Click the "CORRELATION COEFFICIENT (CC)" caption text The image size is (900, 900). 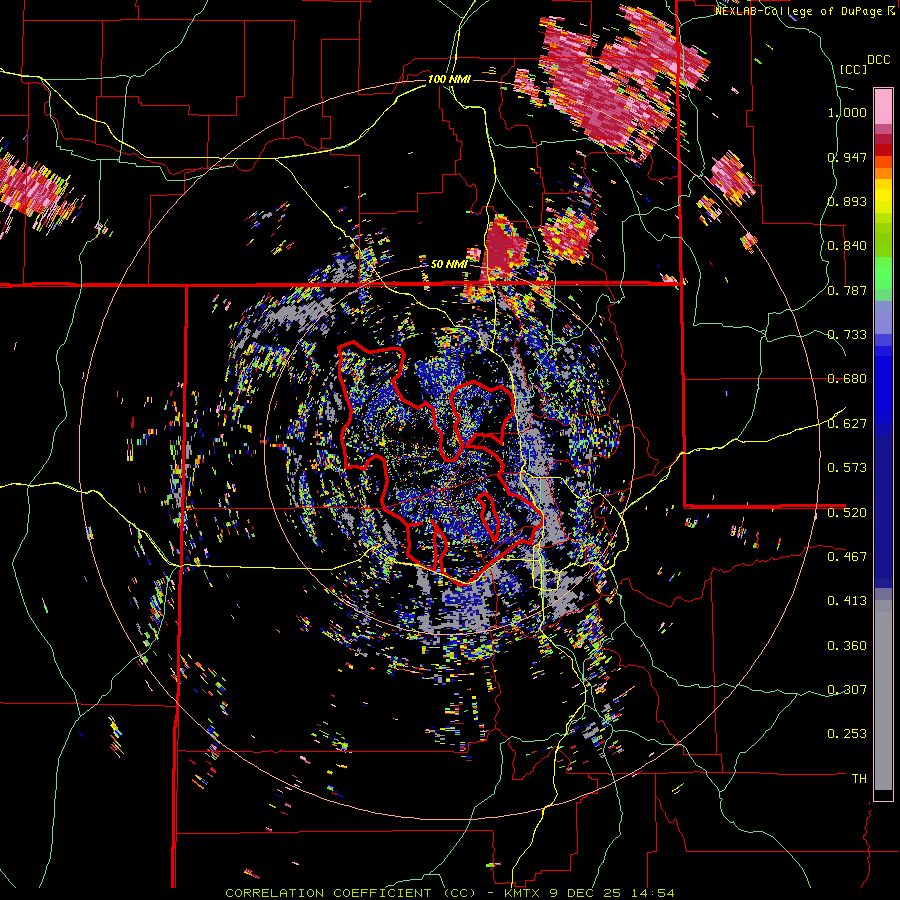(350, 893)
